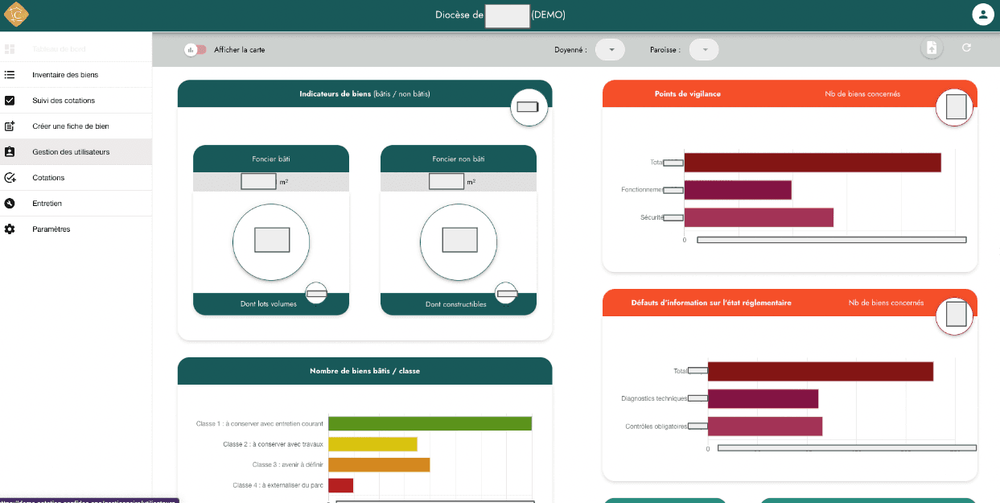Click the green Classe 1 bar
This screenshot has width=1000, height=503.
pos(430,423)
